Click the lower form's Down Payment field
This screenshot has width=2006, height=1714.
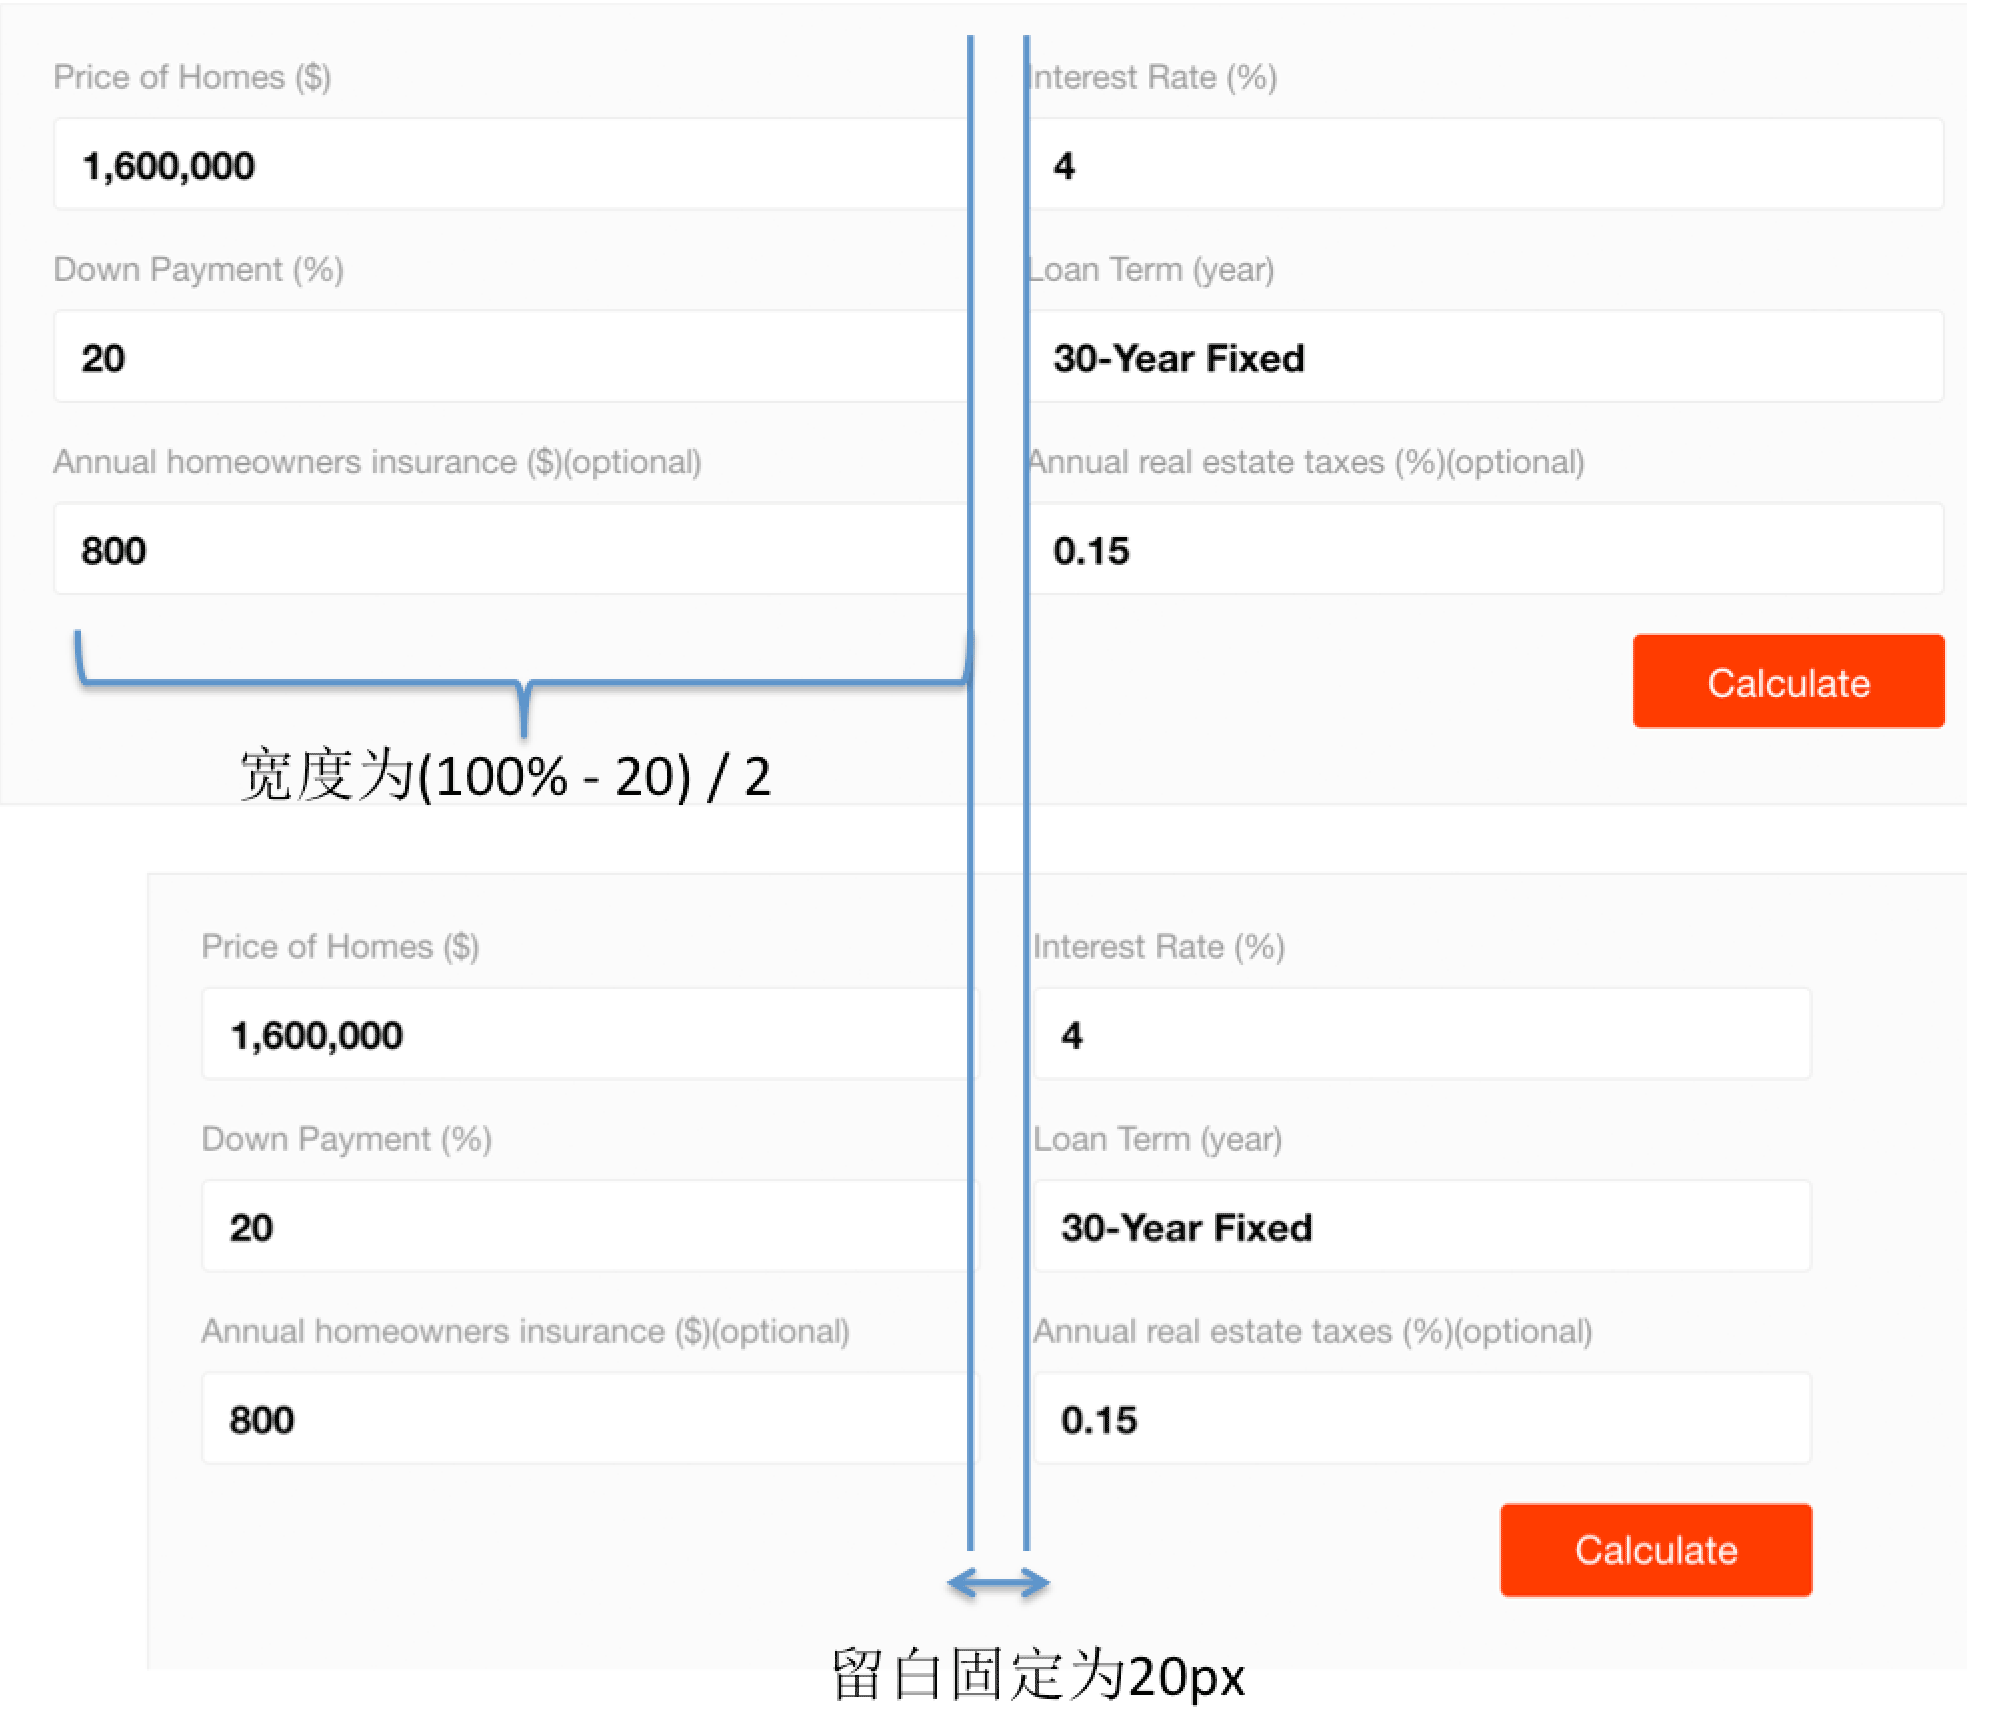[x=590, y=1226]
